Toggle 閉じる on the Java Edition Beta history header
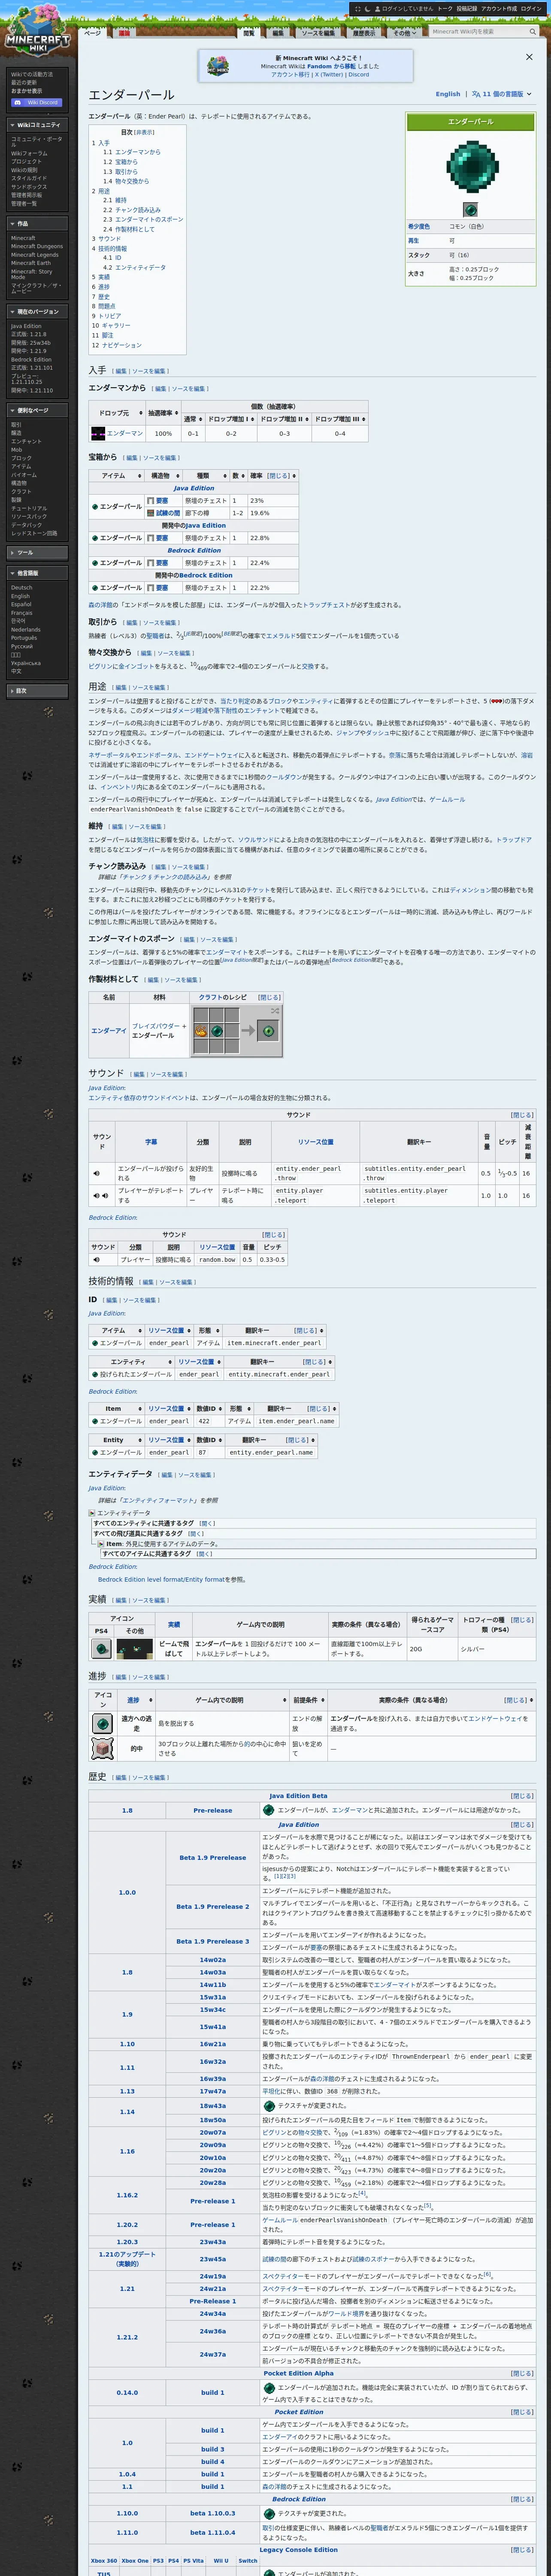This screenshot has width=551, height=2576. point(522,1795)
